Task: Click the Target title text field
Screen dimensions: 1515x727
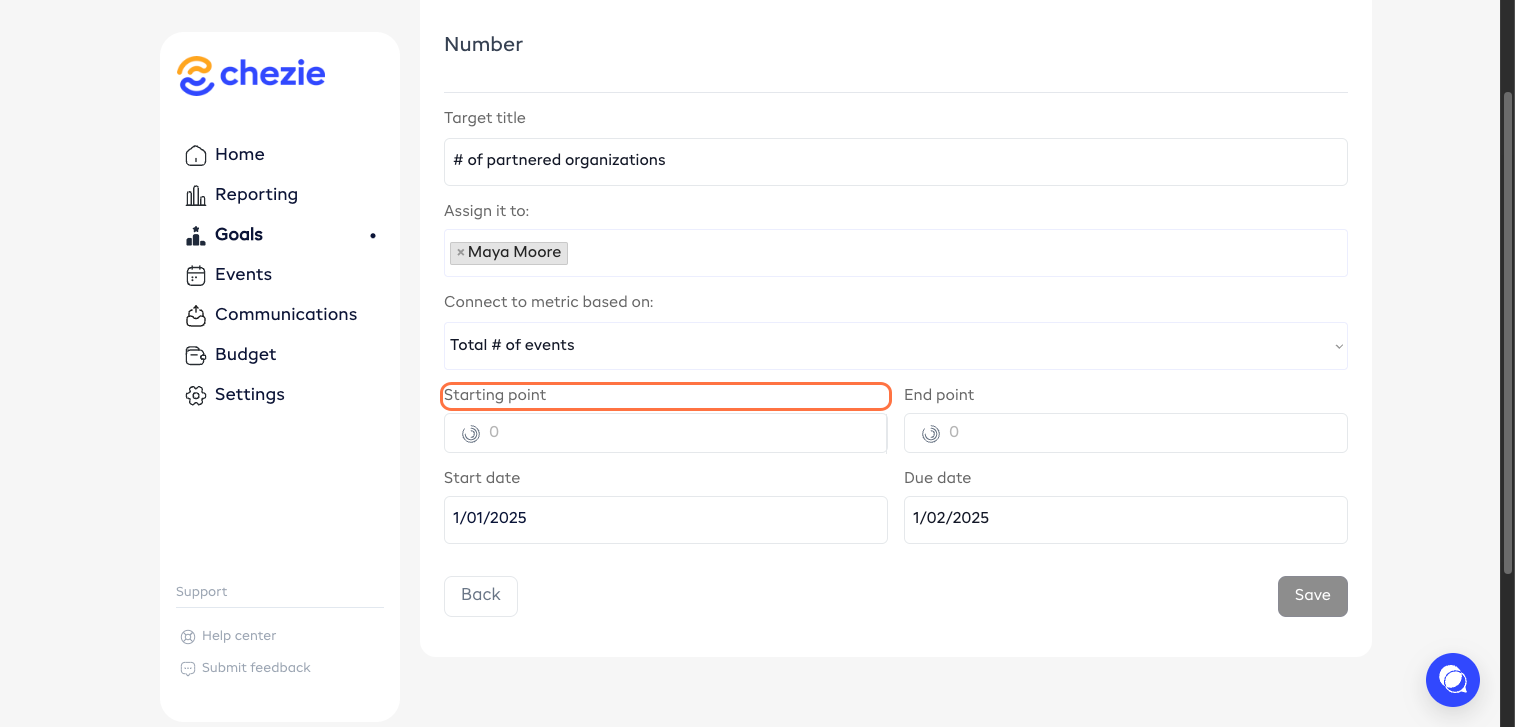Action: pos(895,161)
